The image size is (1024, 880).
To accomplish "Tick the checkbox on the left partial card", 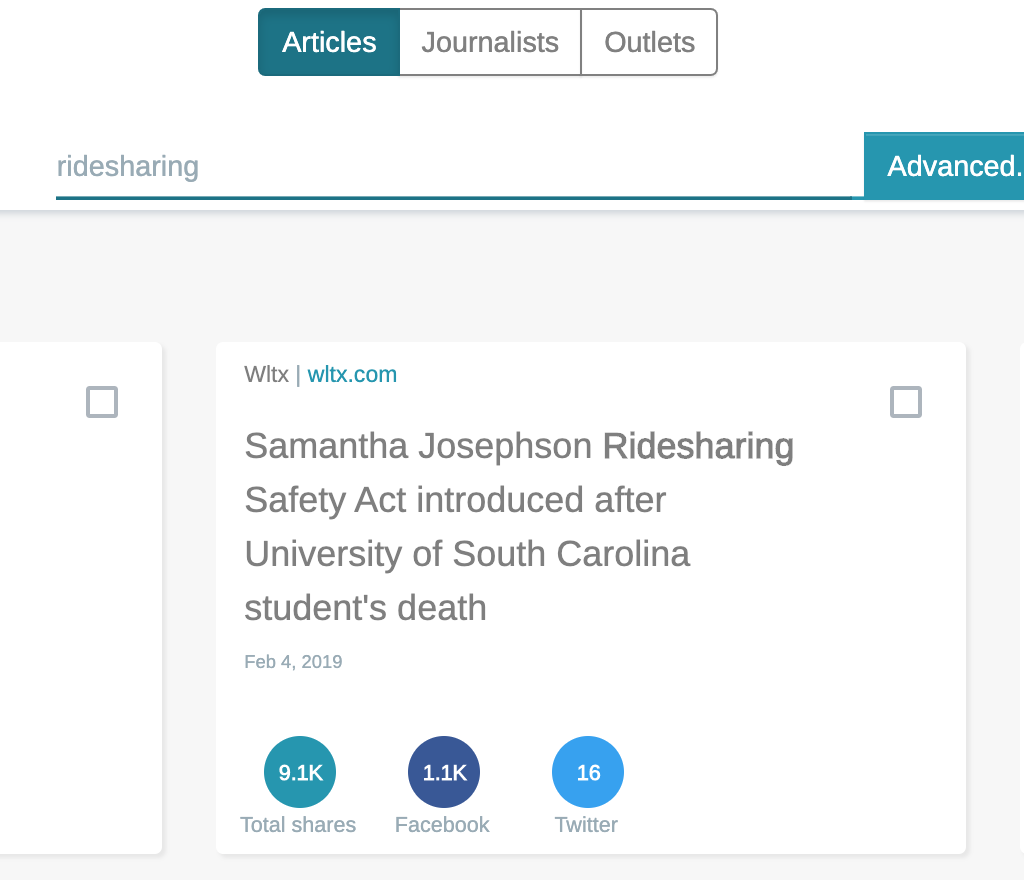I will 102,402.
